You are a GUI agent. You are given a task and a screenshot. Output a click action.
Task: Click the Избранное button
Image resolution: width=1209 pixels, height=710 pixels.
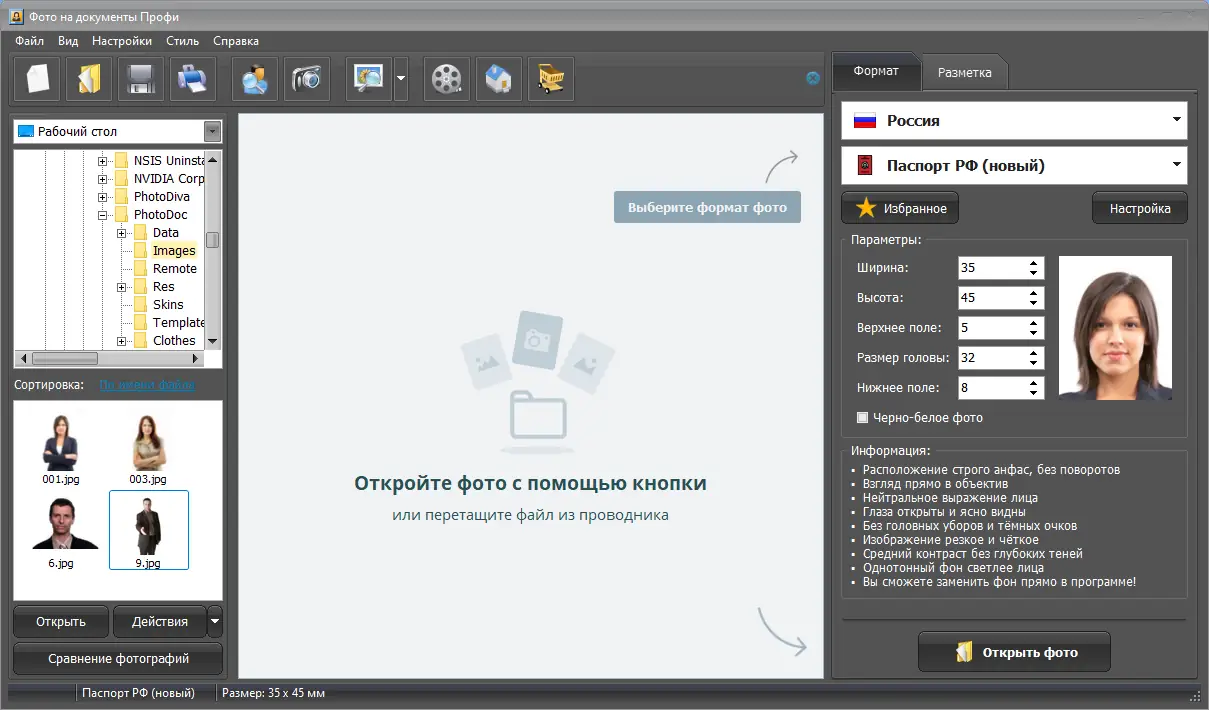point(900,209)
